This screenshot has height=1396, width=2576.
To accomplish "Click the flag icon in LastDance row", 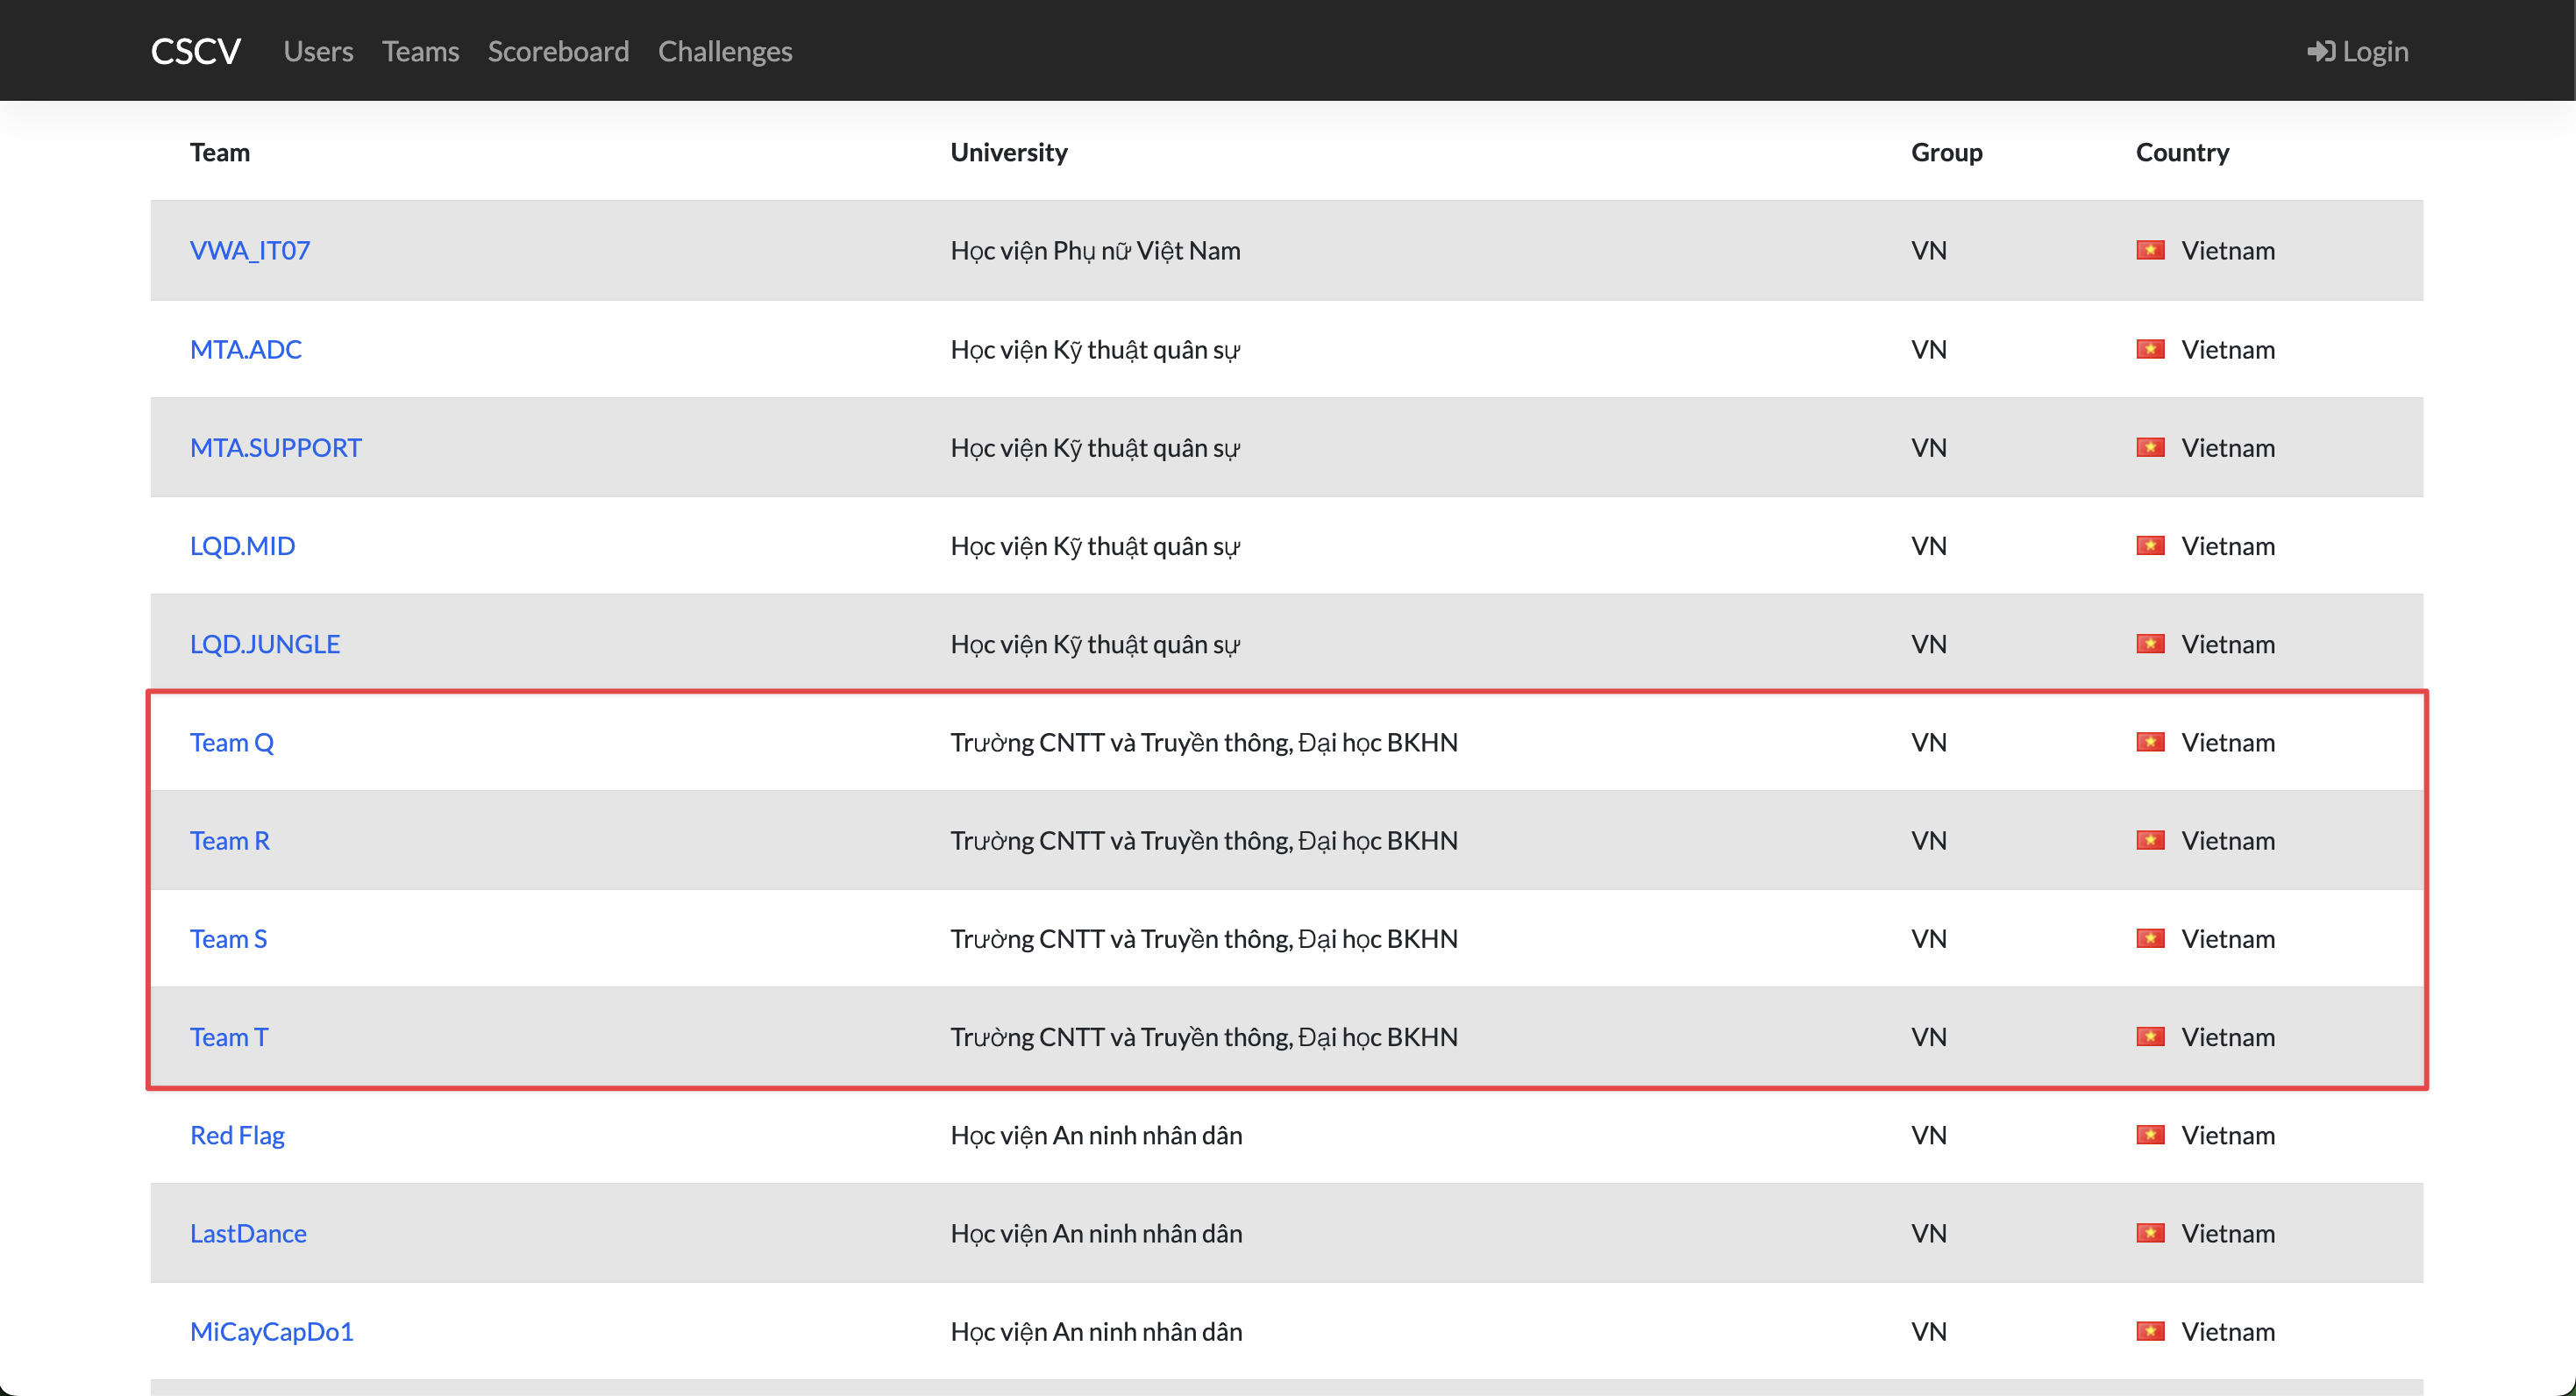I will pos(2150,1233).
